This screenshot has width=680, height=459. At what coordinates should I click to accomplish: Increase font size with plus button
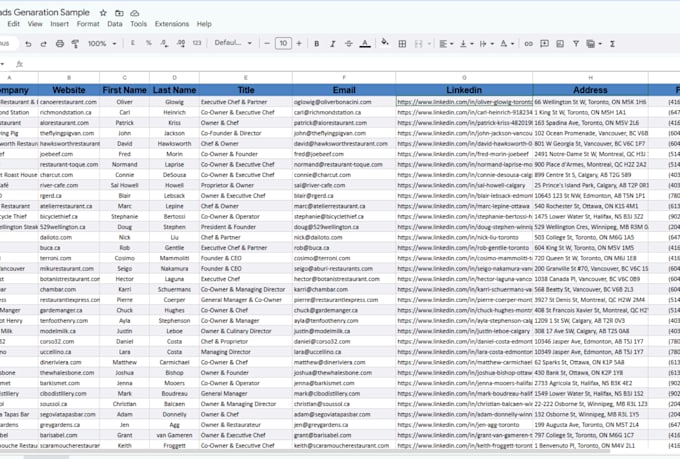(299, 43)
